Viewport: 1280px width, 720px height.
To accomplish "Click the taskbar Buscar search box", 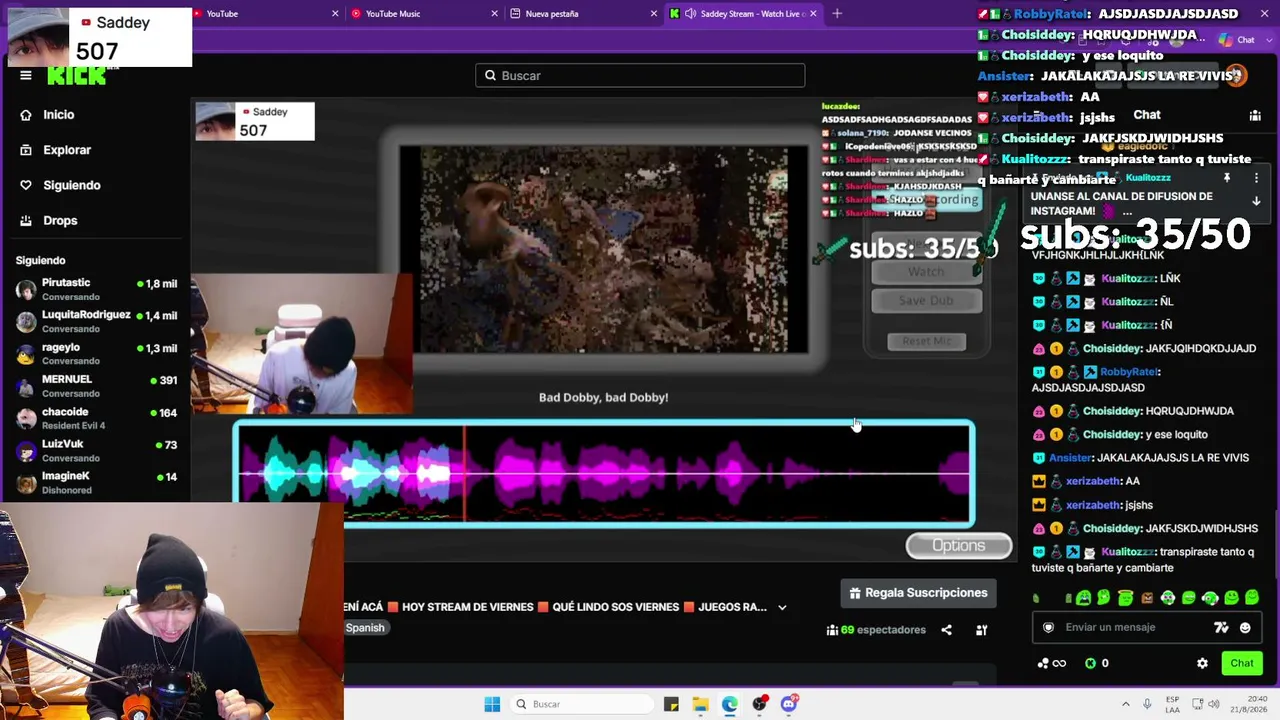I will [581, 704].
